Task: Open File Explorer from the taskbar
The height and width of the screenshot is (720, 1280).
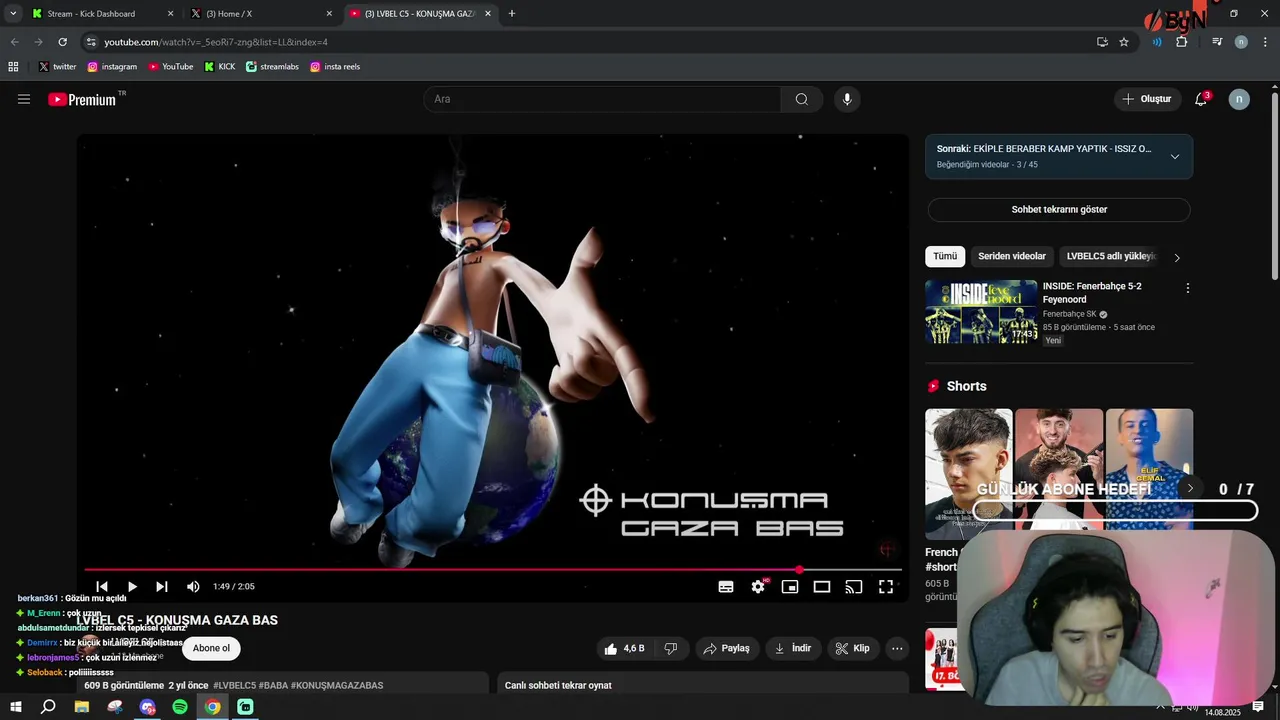Action: [x=82, y=707]
